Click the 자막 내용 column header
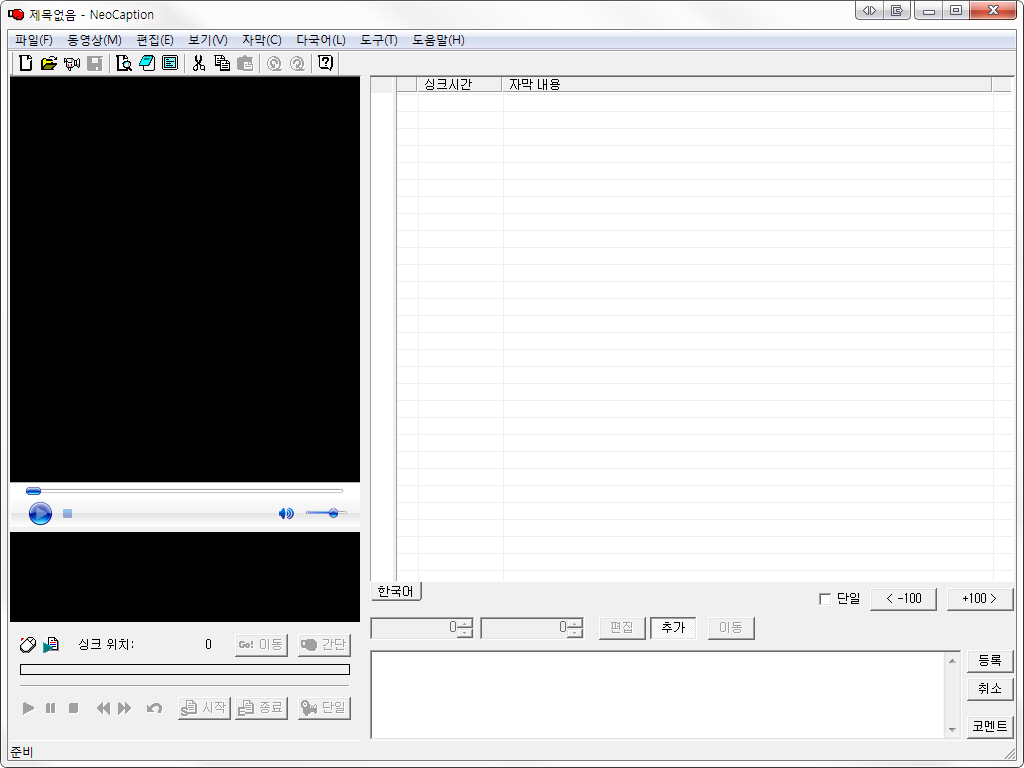 point(747,84)
